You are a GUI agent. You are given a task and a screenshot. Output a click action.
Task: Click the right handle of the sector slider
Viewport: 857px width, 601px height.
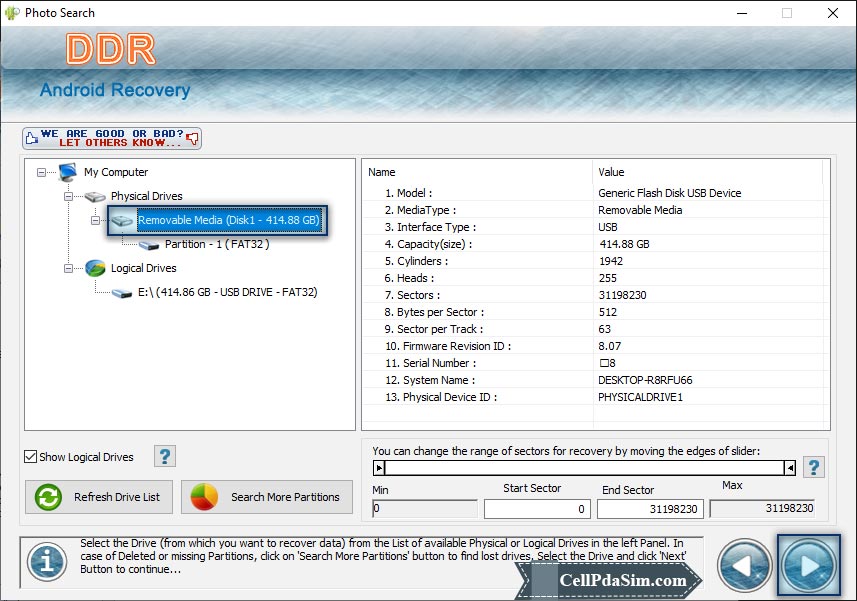coord(790,468)
